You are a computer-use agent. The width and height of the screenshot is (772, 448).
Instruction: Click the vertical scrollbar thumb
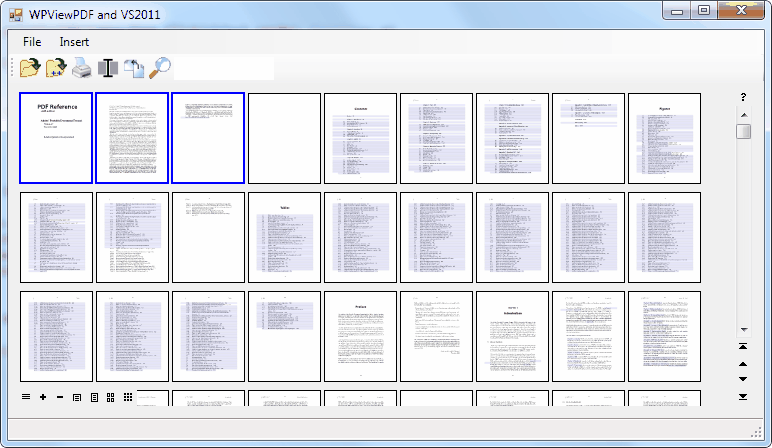point(744,131)
